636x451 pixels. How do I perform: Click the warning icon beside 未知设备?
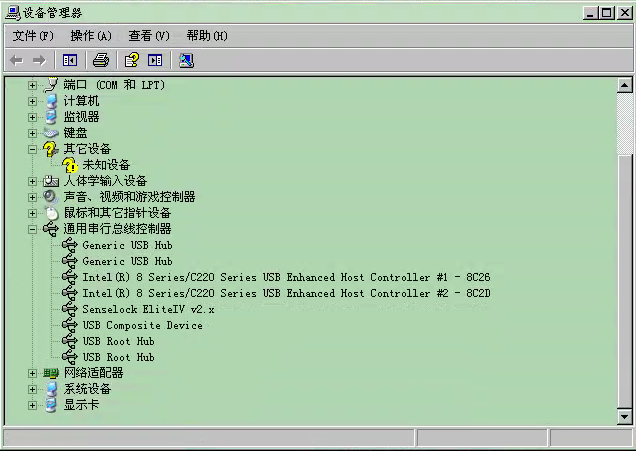(x=70, y=165)
